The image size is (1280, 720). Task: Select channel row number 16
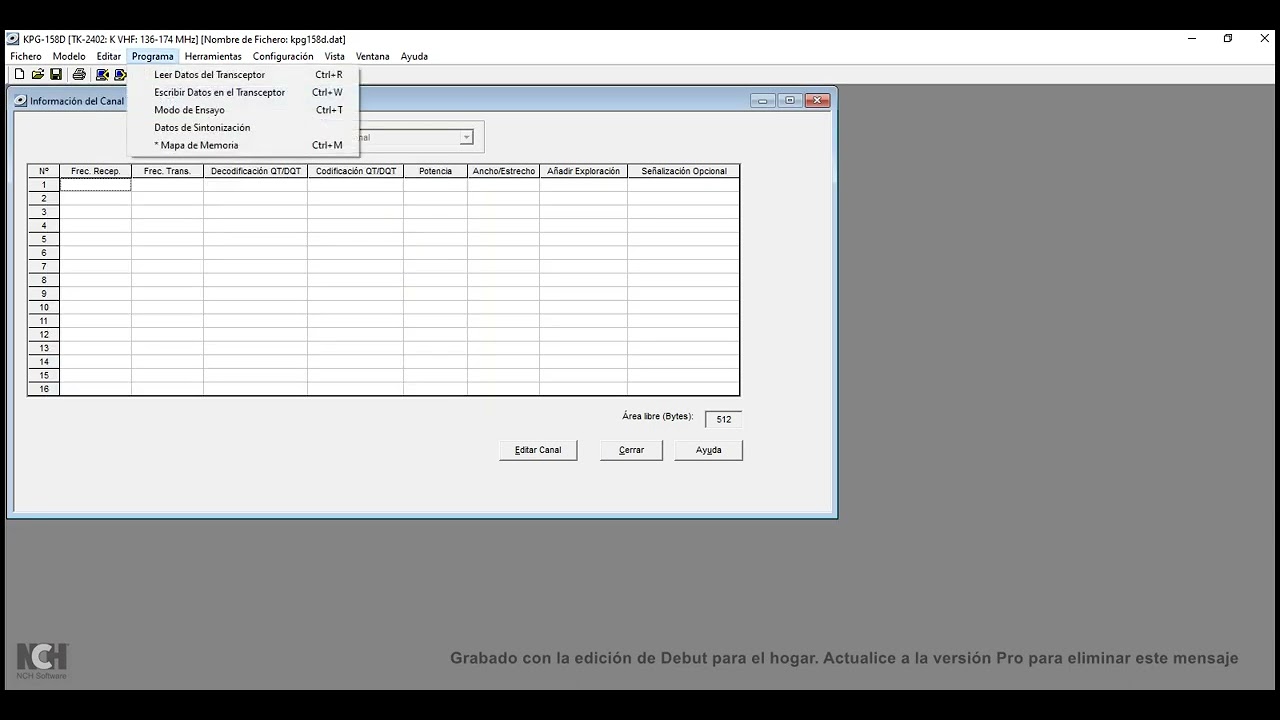(44, 389)
